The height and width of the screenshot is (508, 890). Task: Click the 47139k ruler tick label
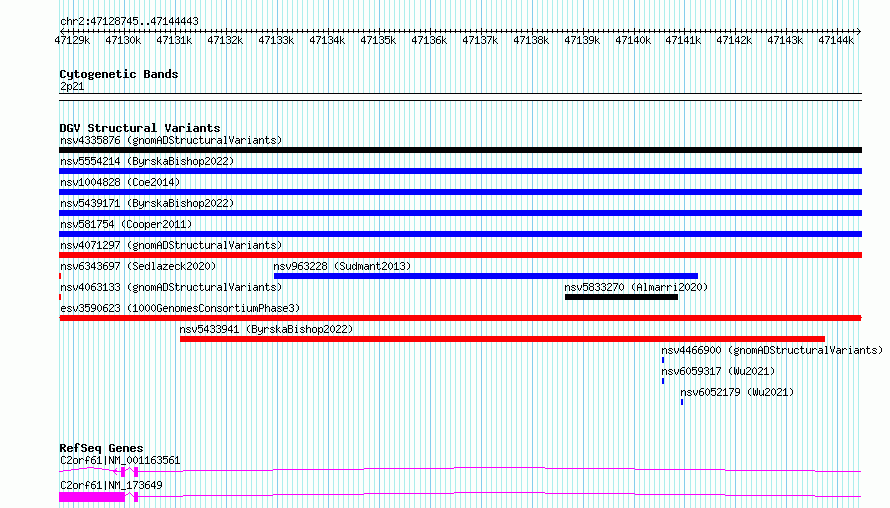pos(582,40)
